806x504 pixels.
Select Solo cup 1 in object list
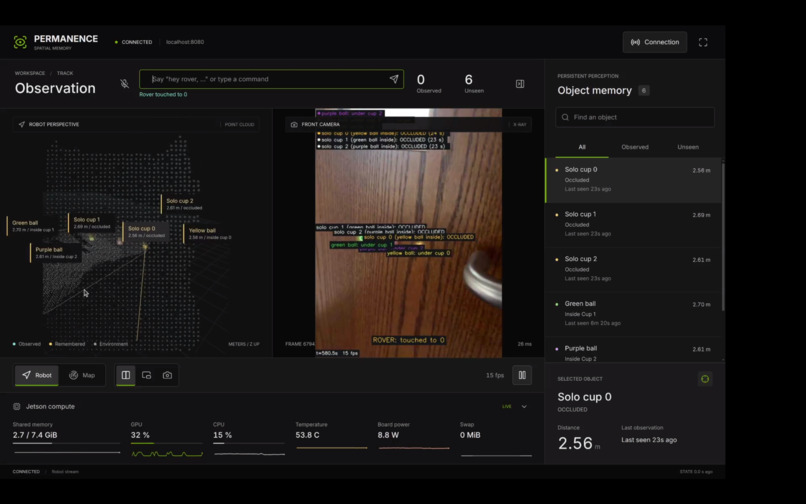[633, 224]
